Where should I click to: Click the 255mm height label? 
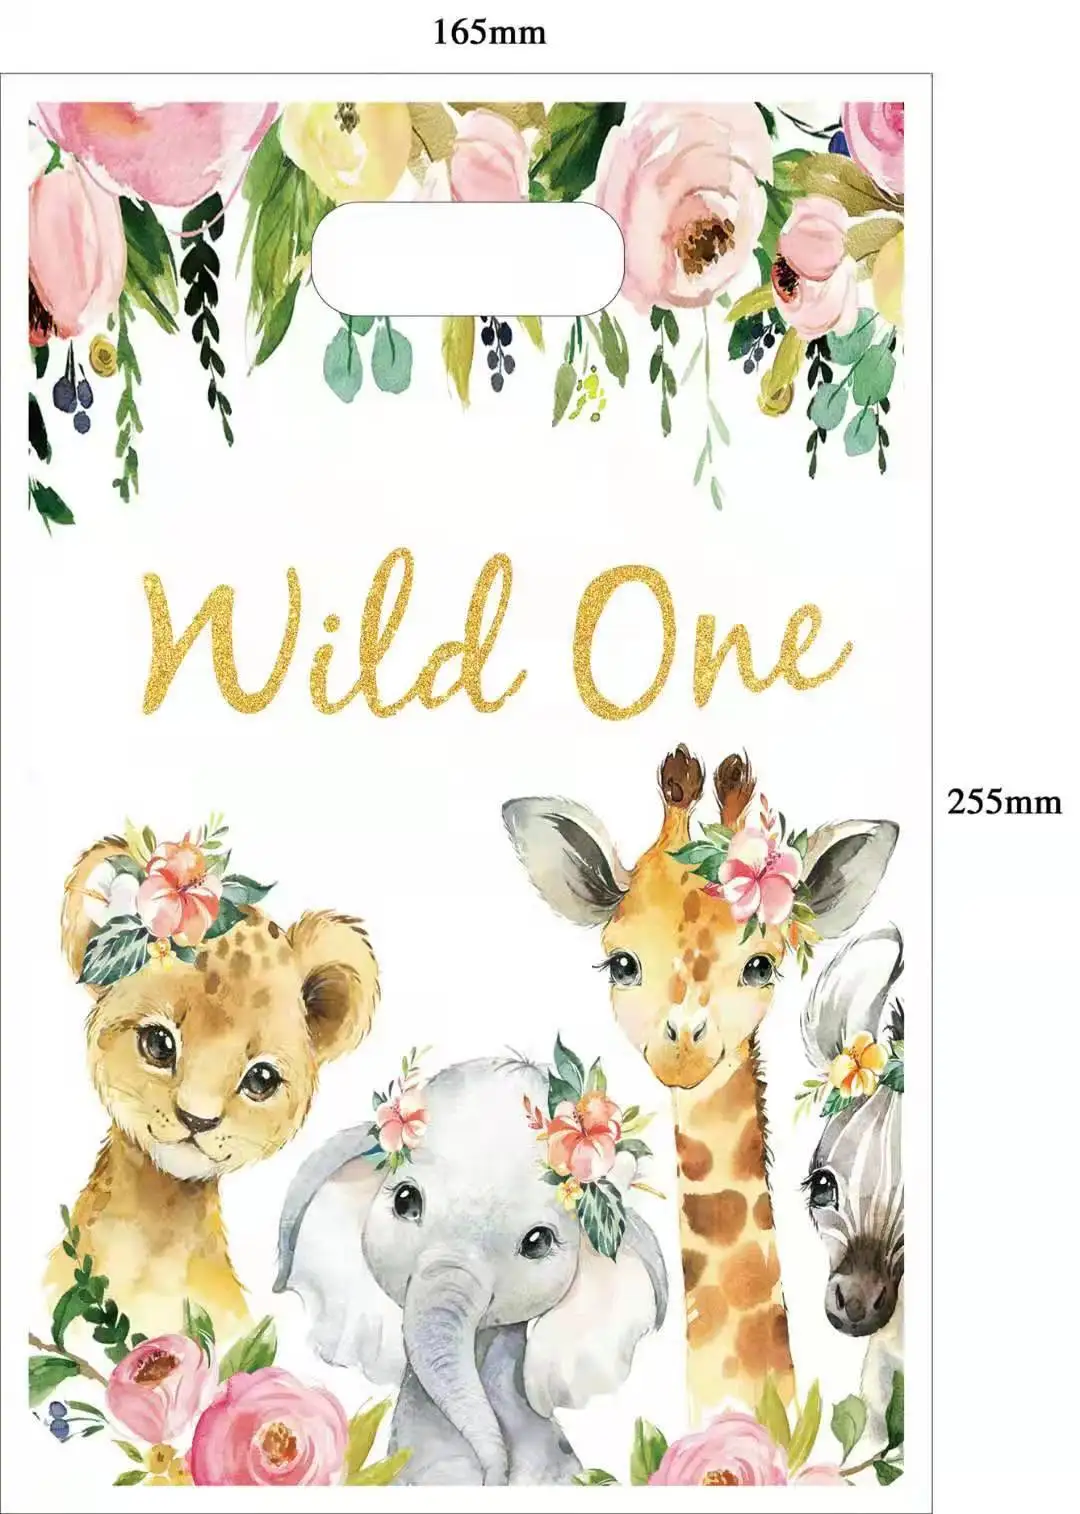click(1004, 800)
